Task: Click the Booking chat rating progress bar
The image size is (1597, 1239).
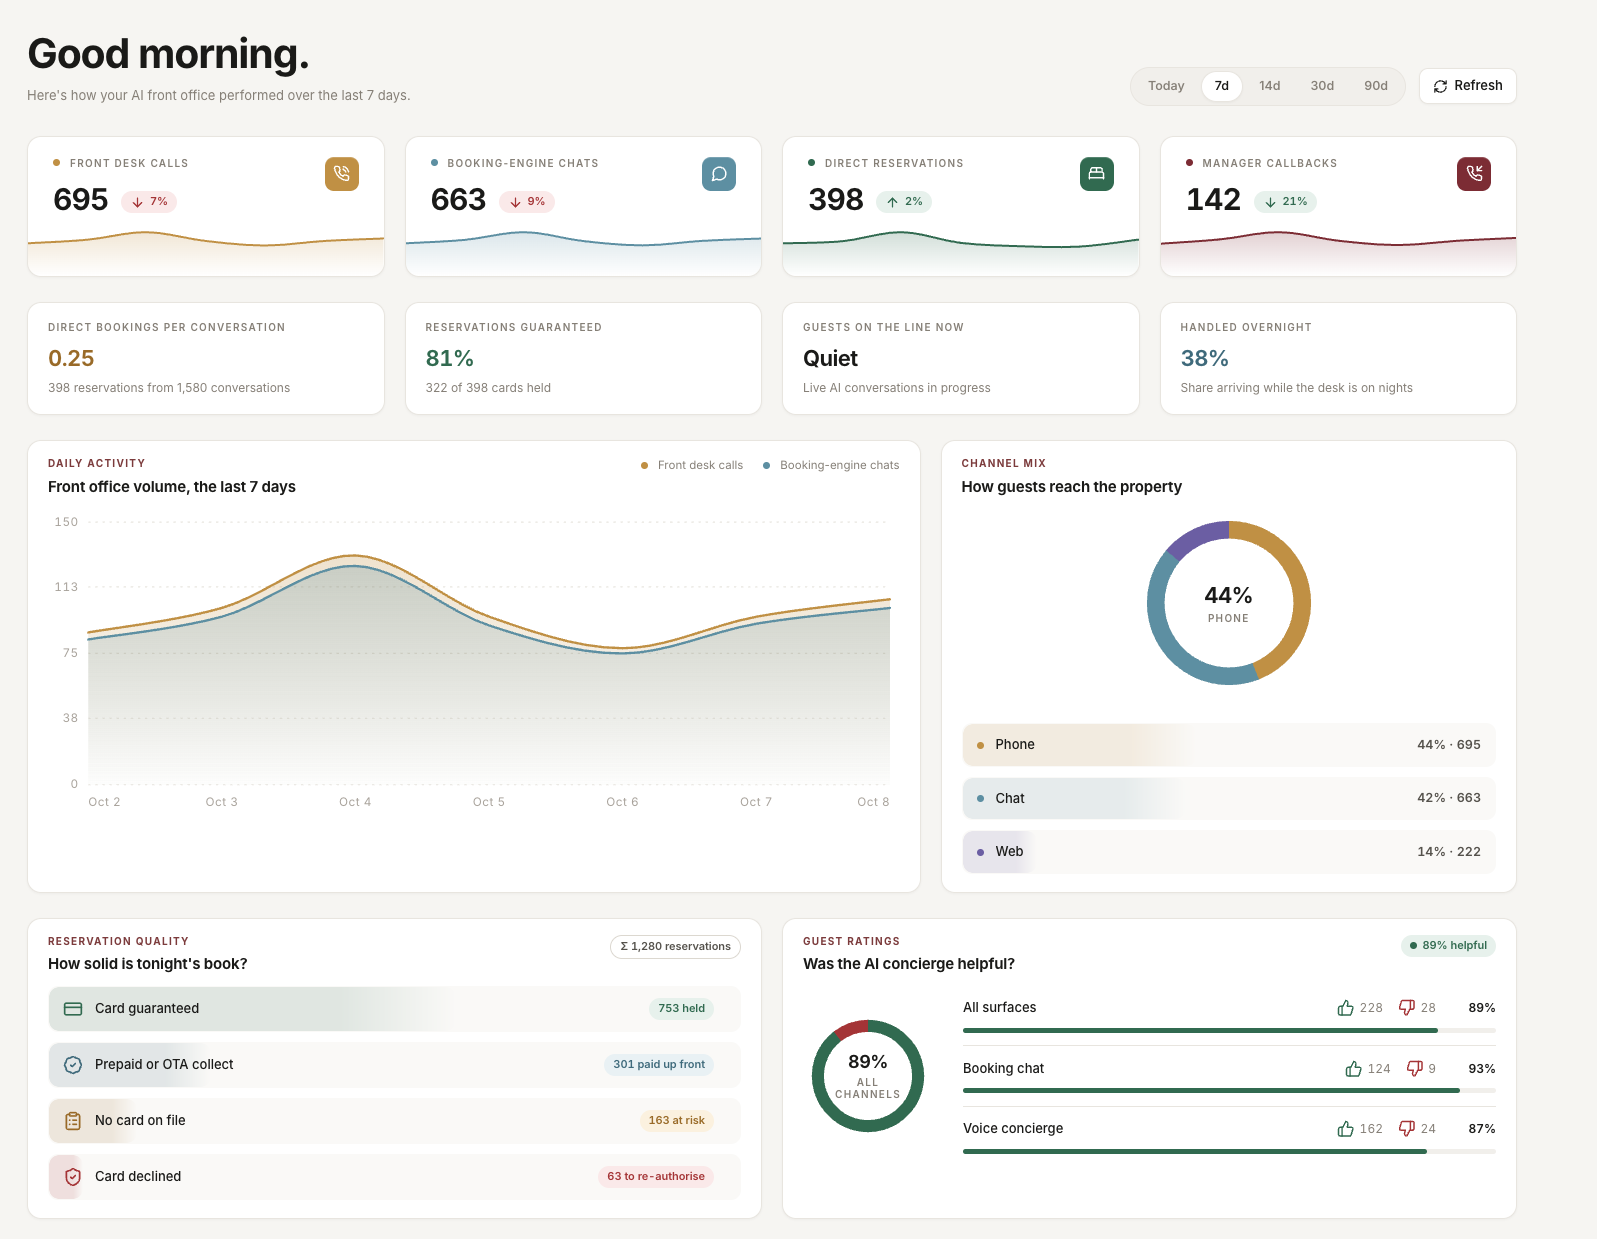Action: coord(1229,1091)
